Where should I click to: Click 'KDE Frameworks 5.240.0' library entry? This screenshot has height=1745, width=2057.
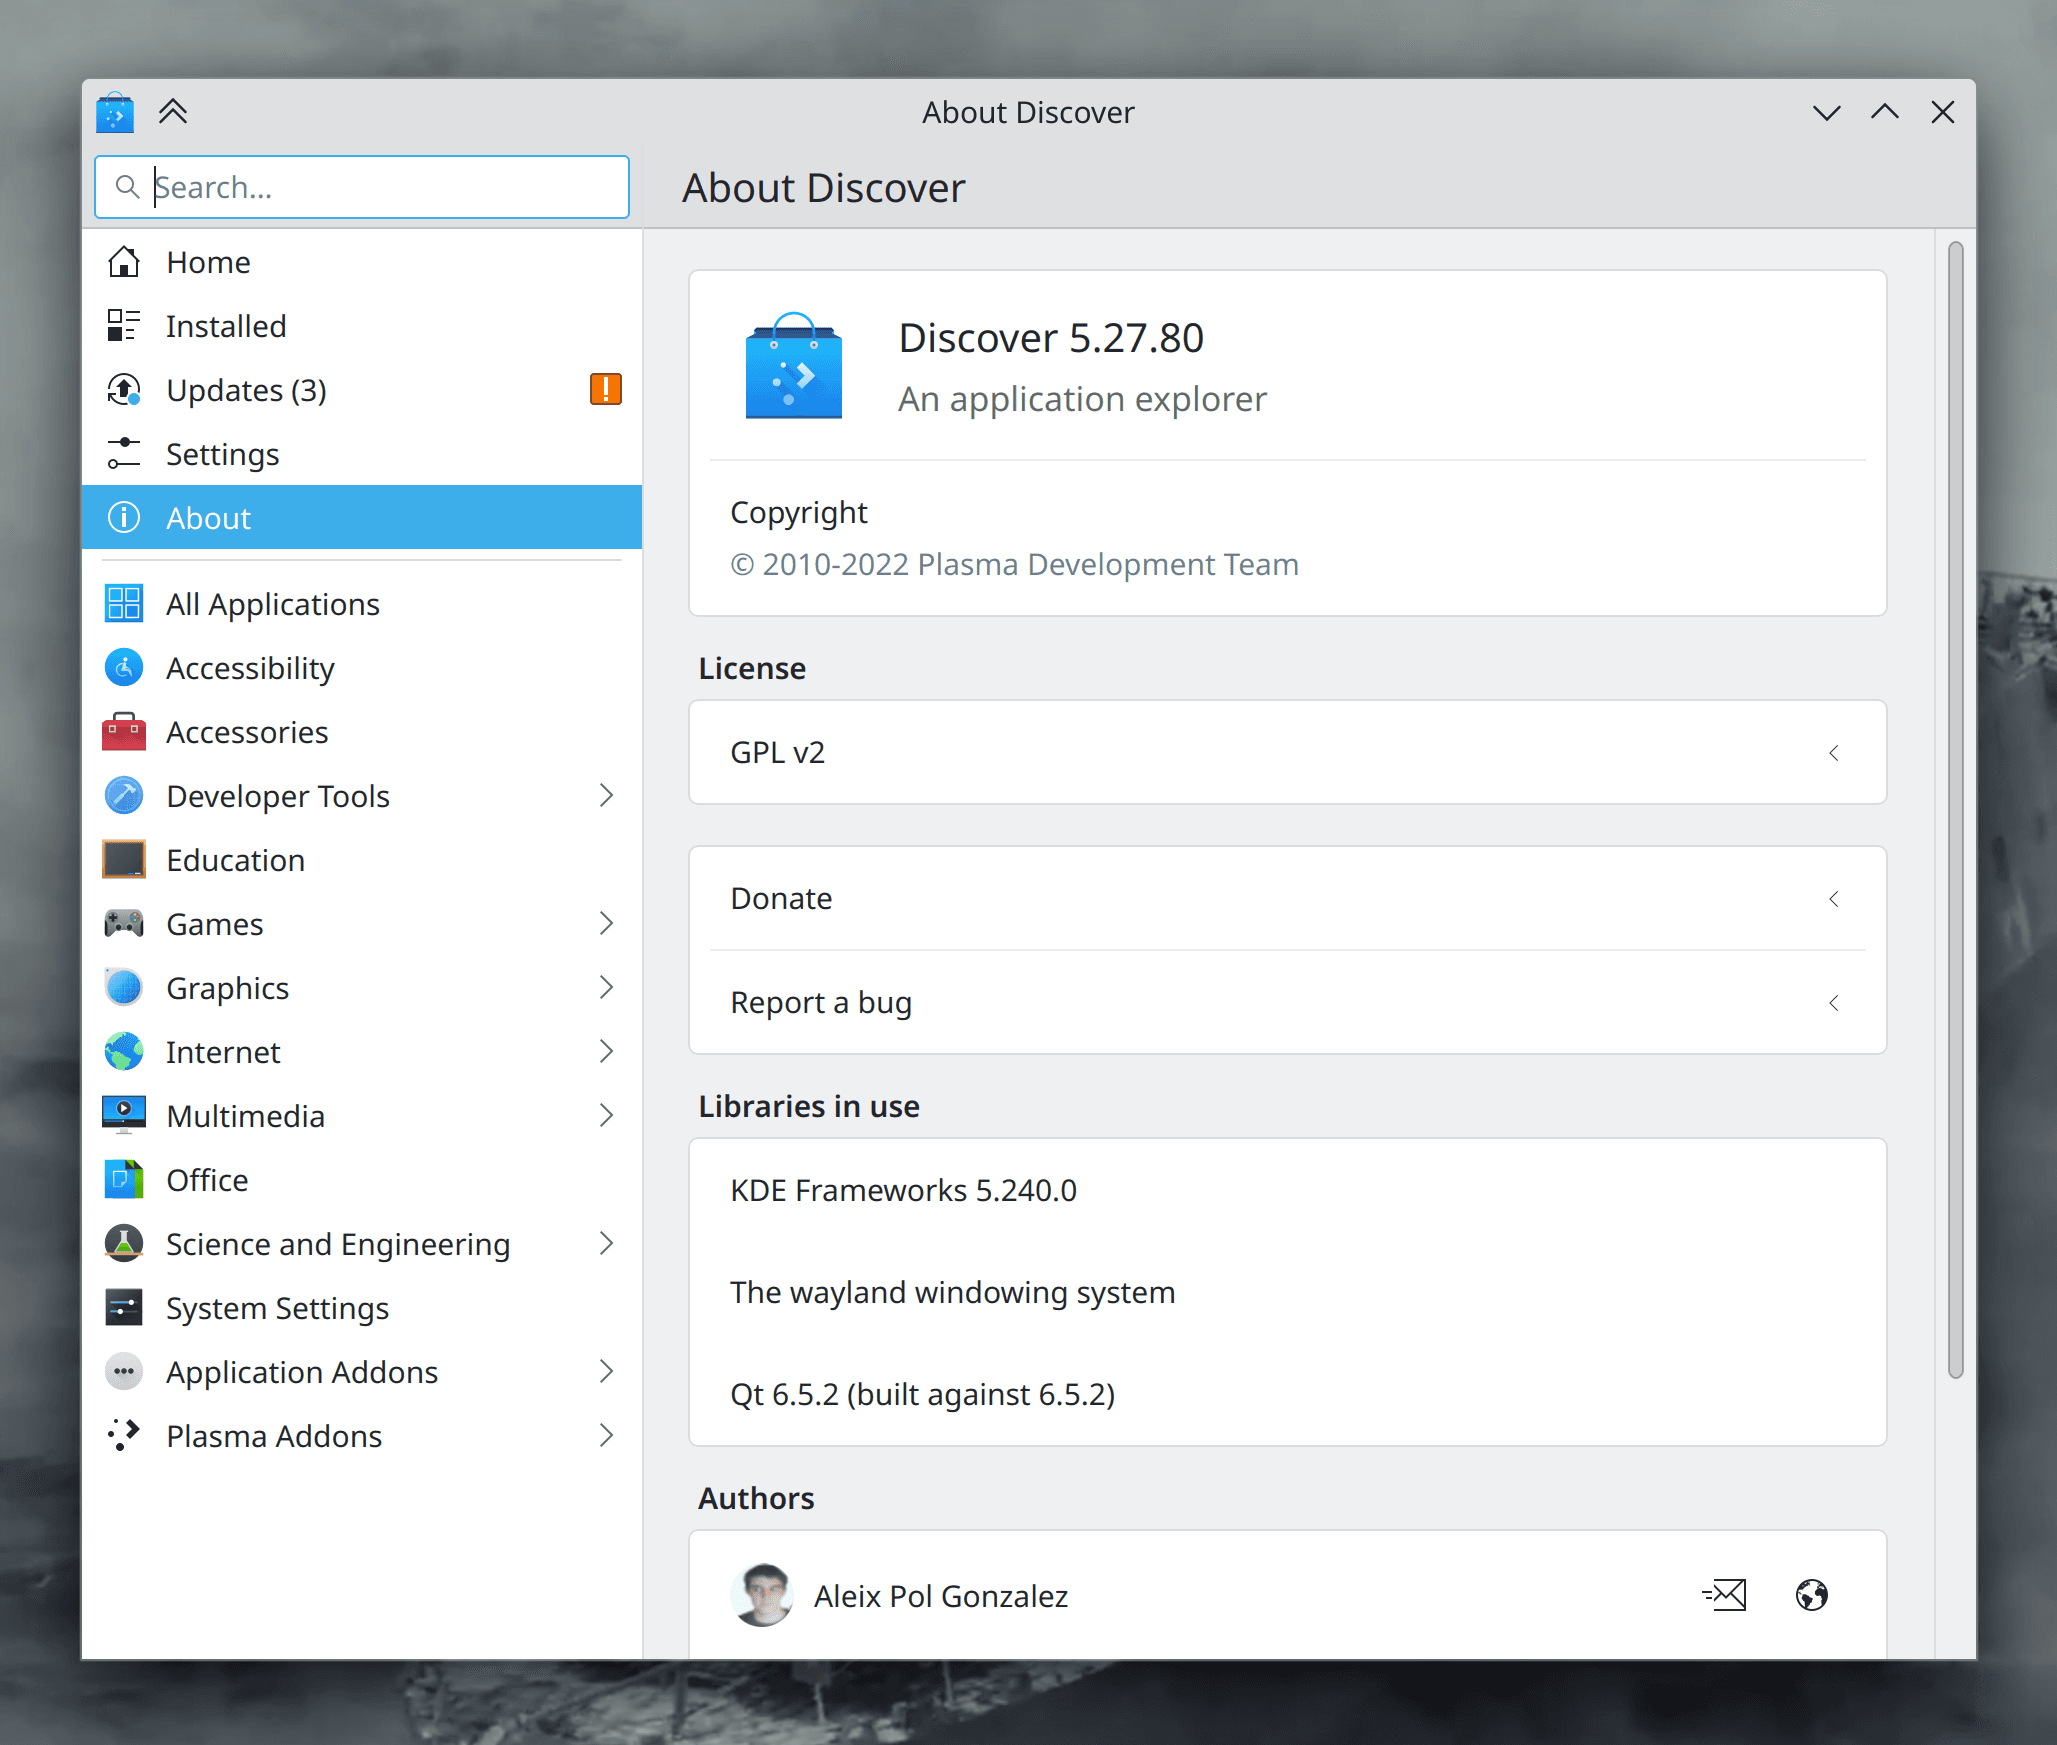(903, 1190)
